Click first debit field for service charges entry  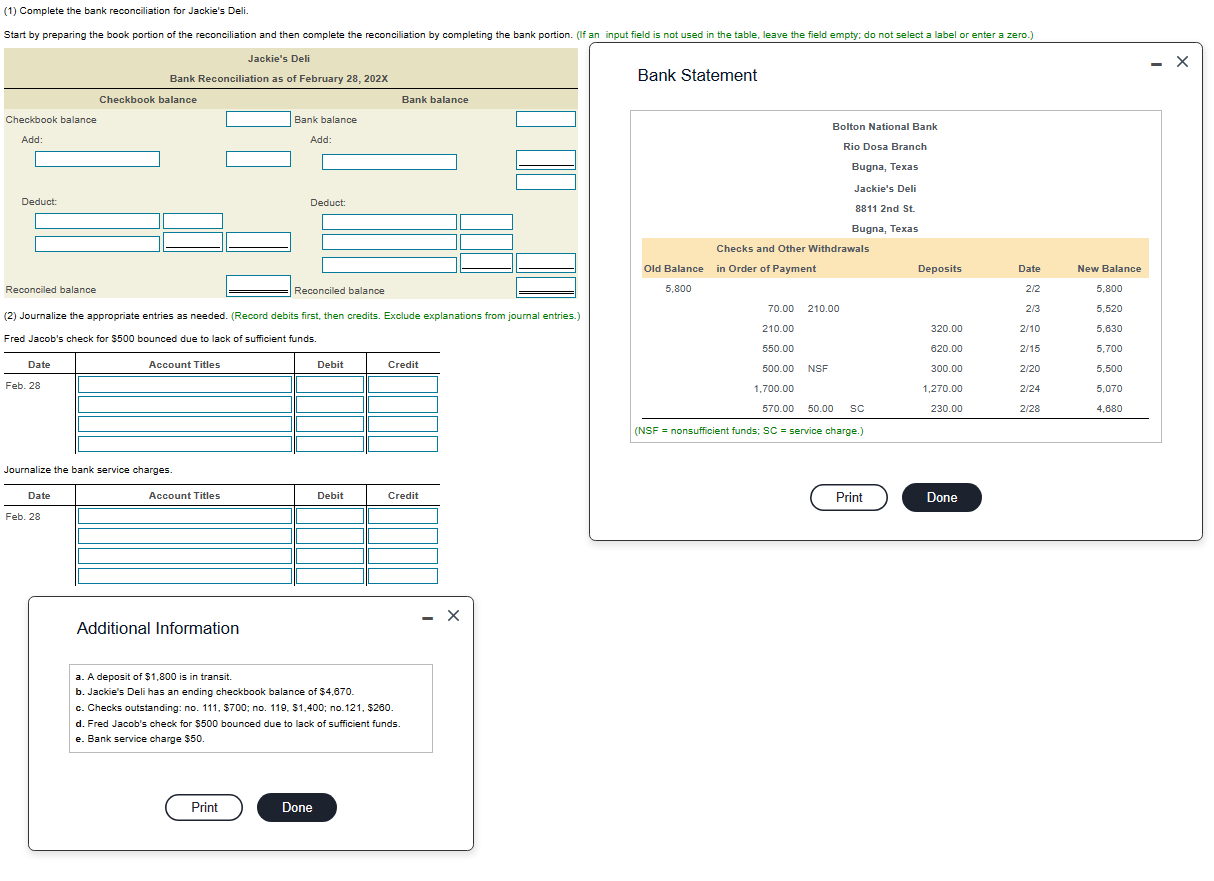[x=330, y=516]
